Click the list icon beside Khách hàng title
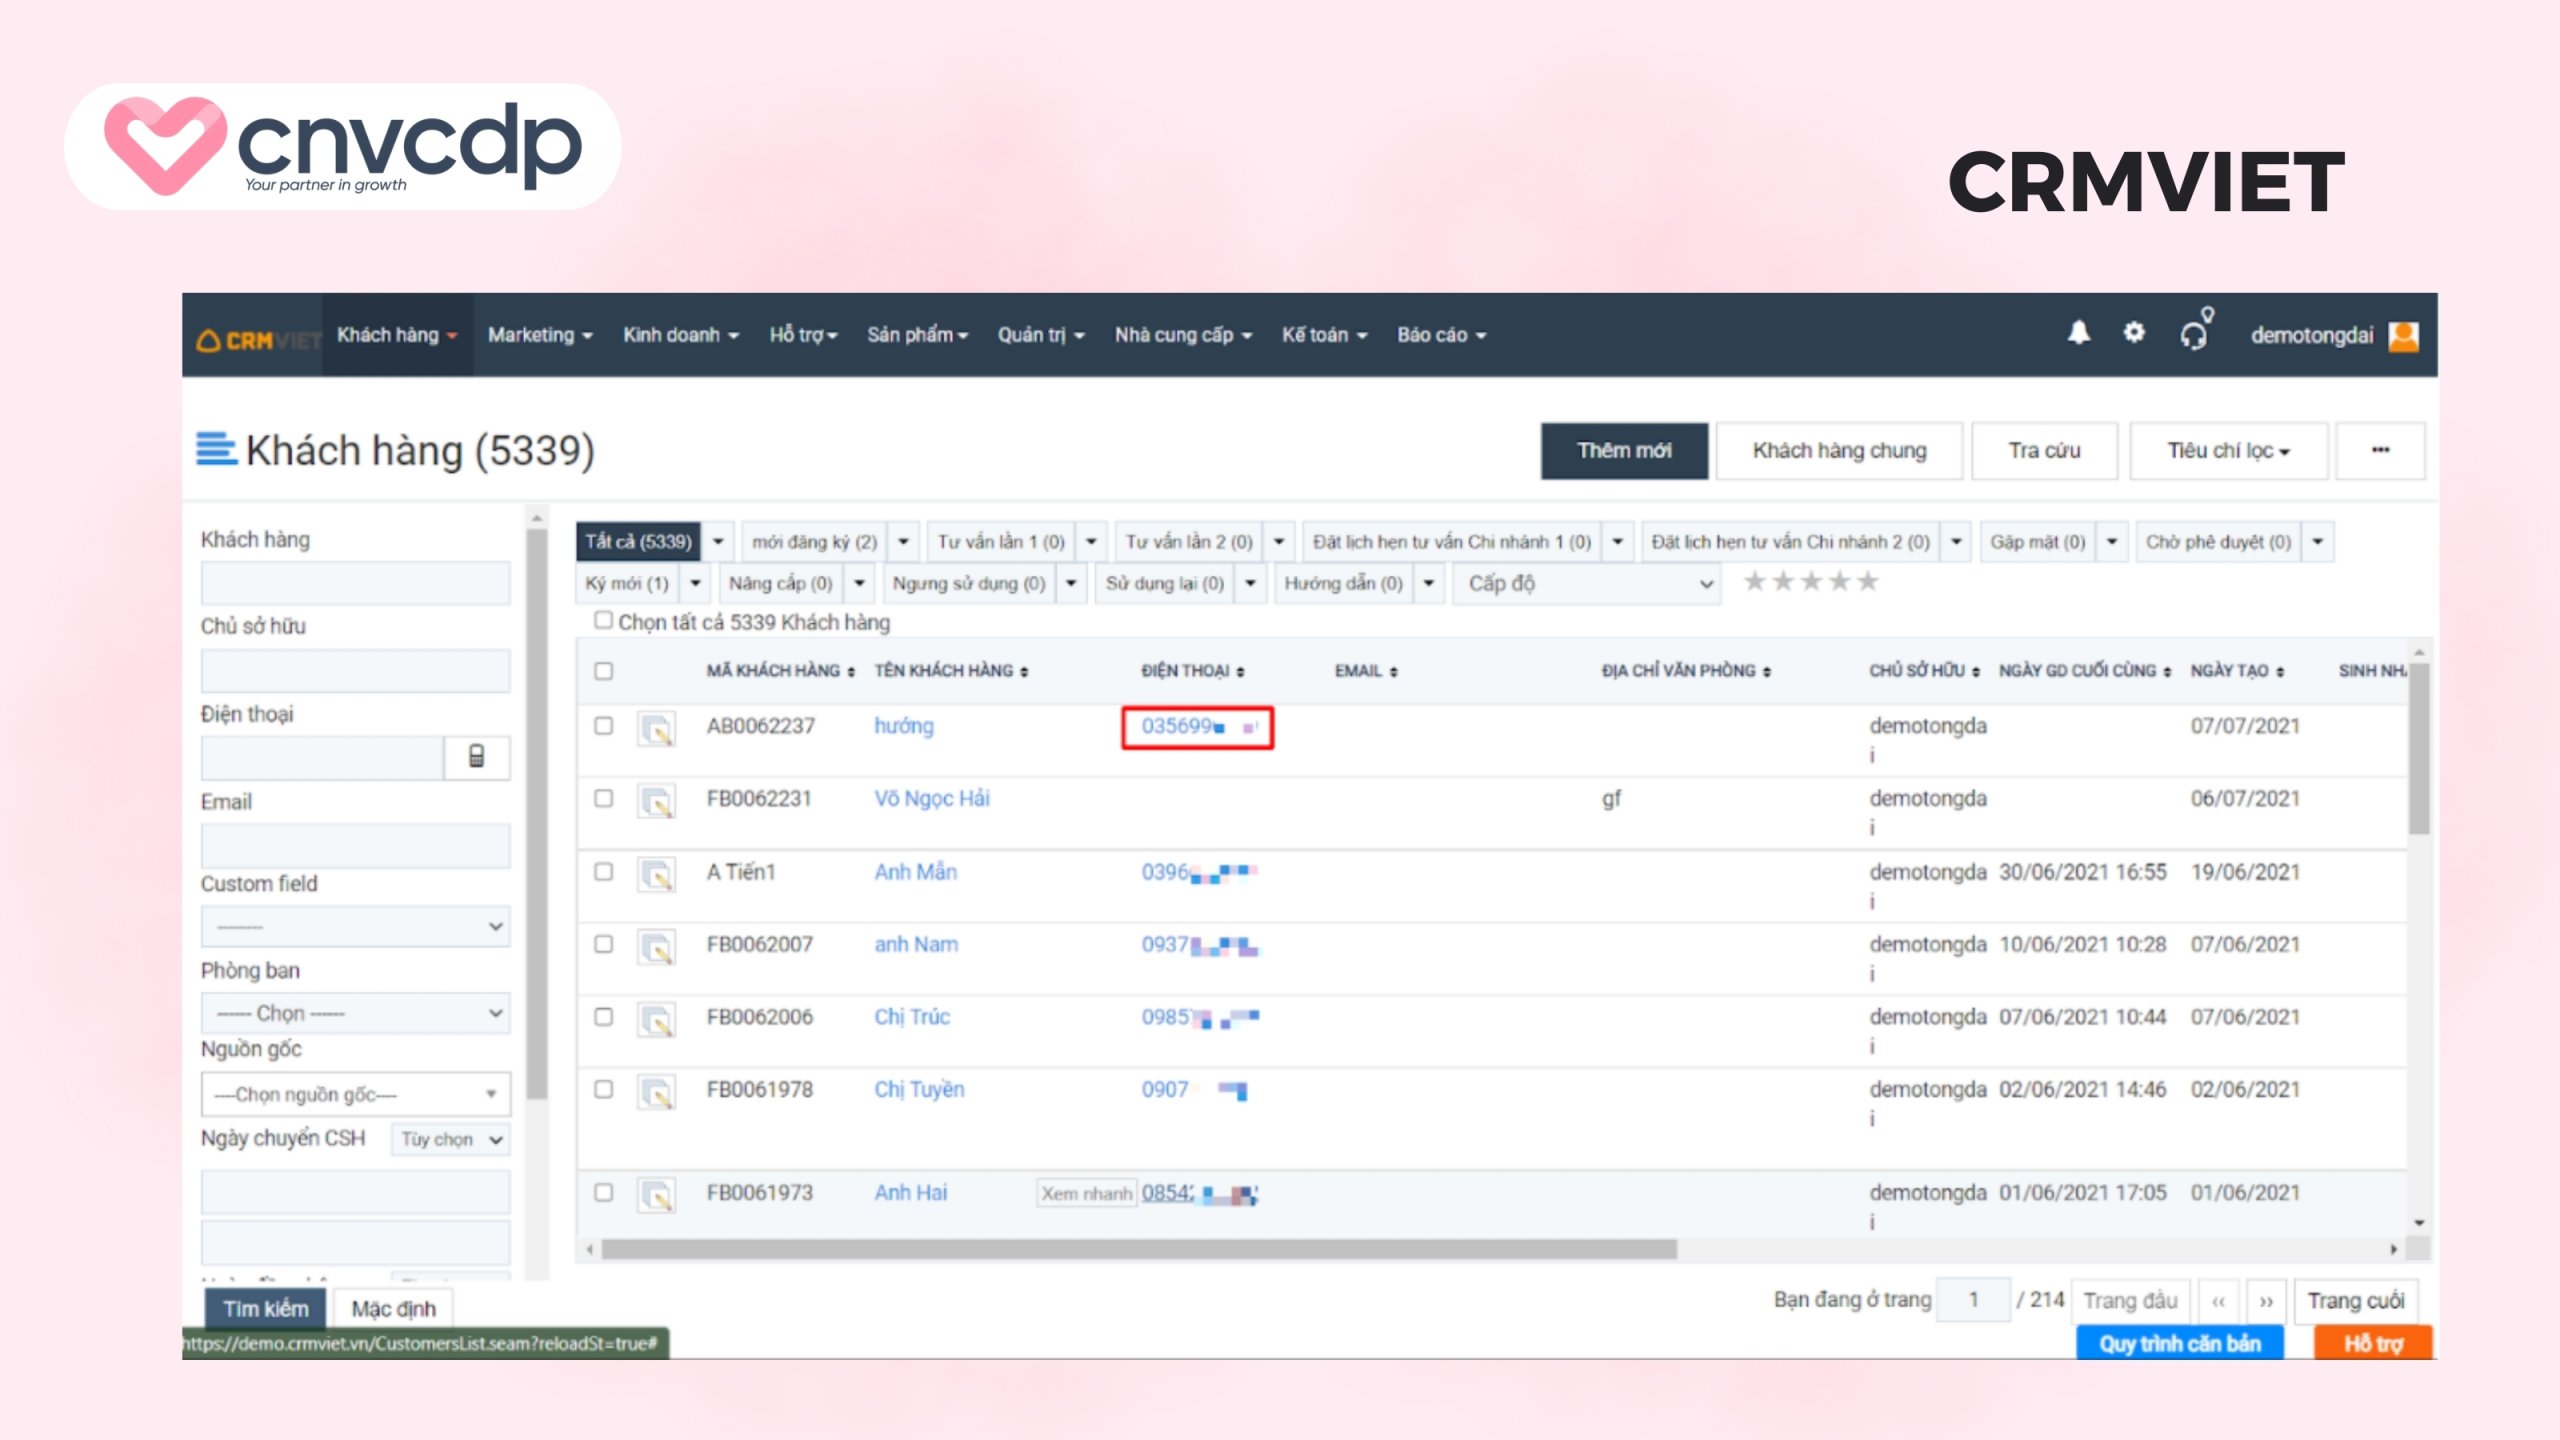 216,449
